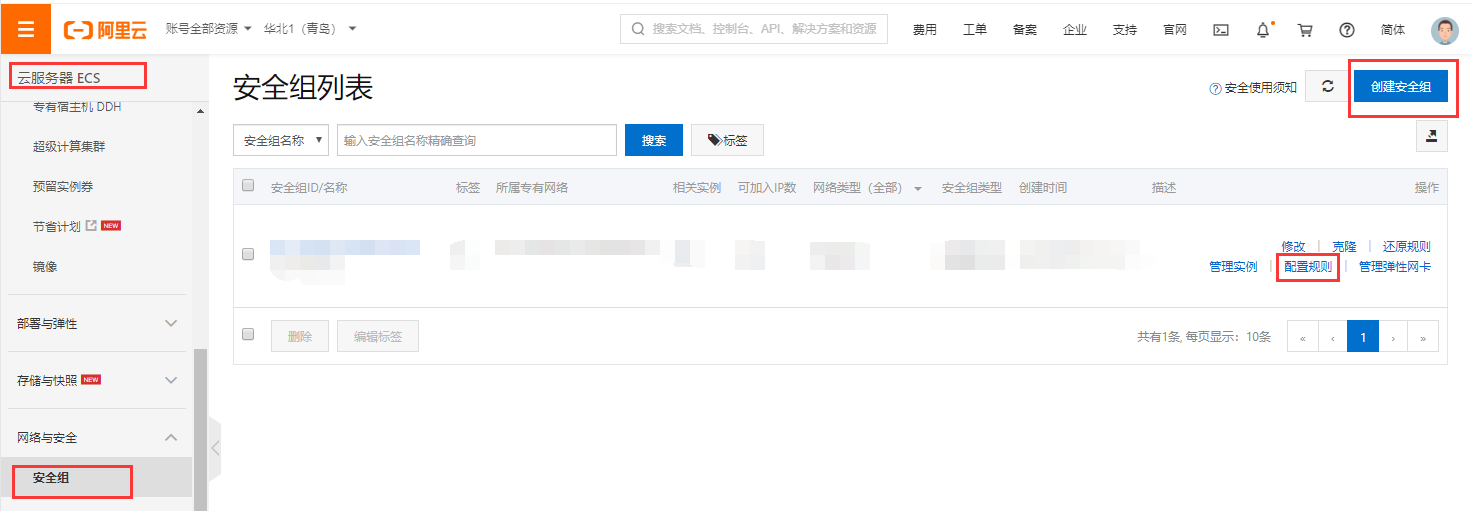The height and width of the screenshot is (511, 1472).
Task: Collapse the 网络与安全 section
Action: click(96, 437)
